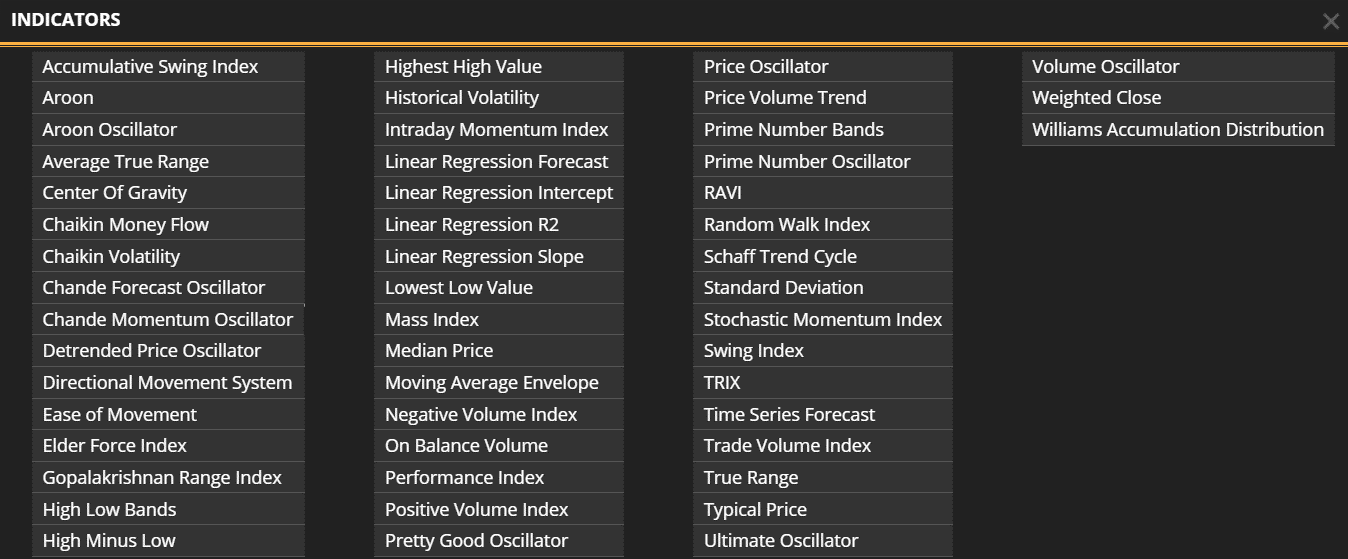Choose the Mass Index indicator
Image resolution: width=1348 pixels, height=559 pixels.
[432, 320]
